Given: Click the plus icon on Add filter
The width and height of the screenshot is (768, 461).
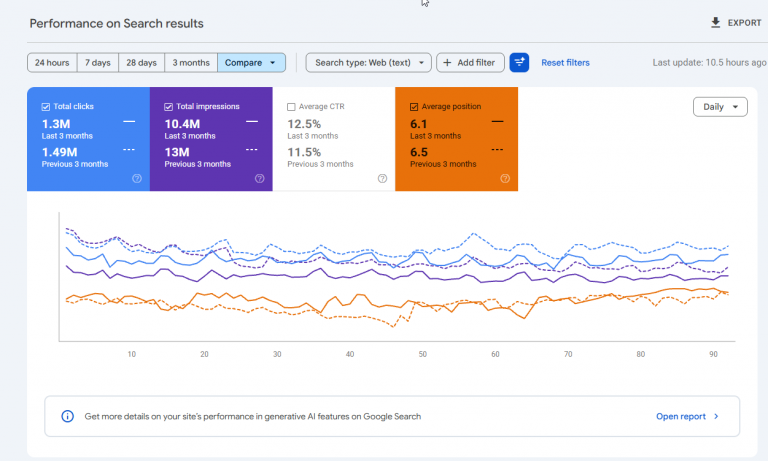Looking at the screenshot, I should (x=447, y=63).
